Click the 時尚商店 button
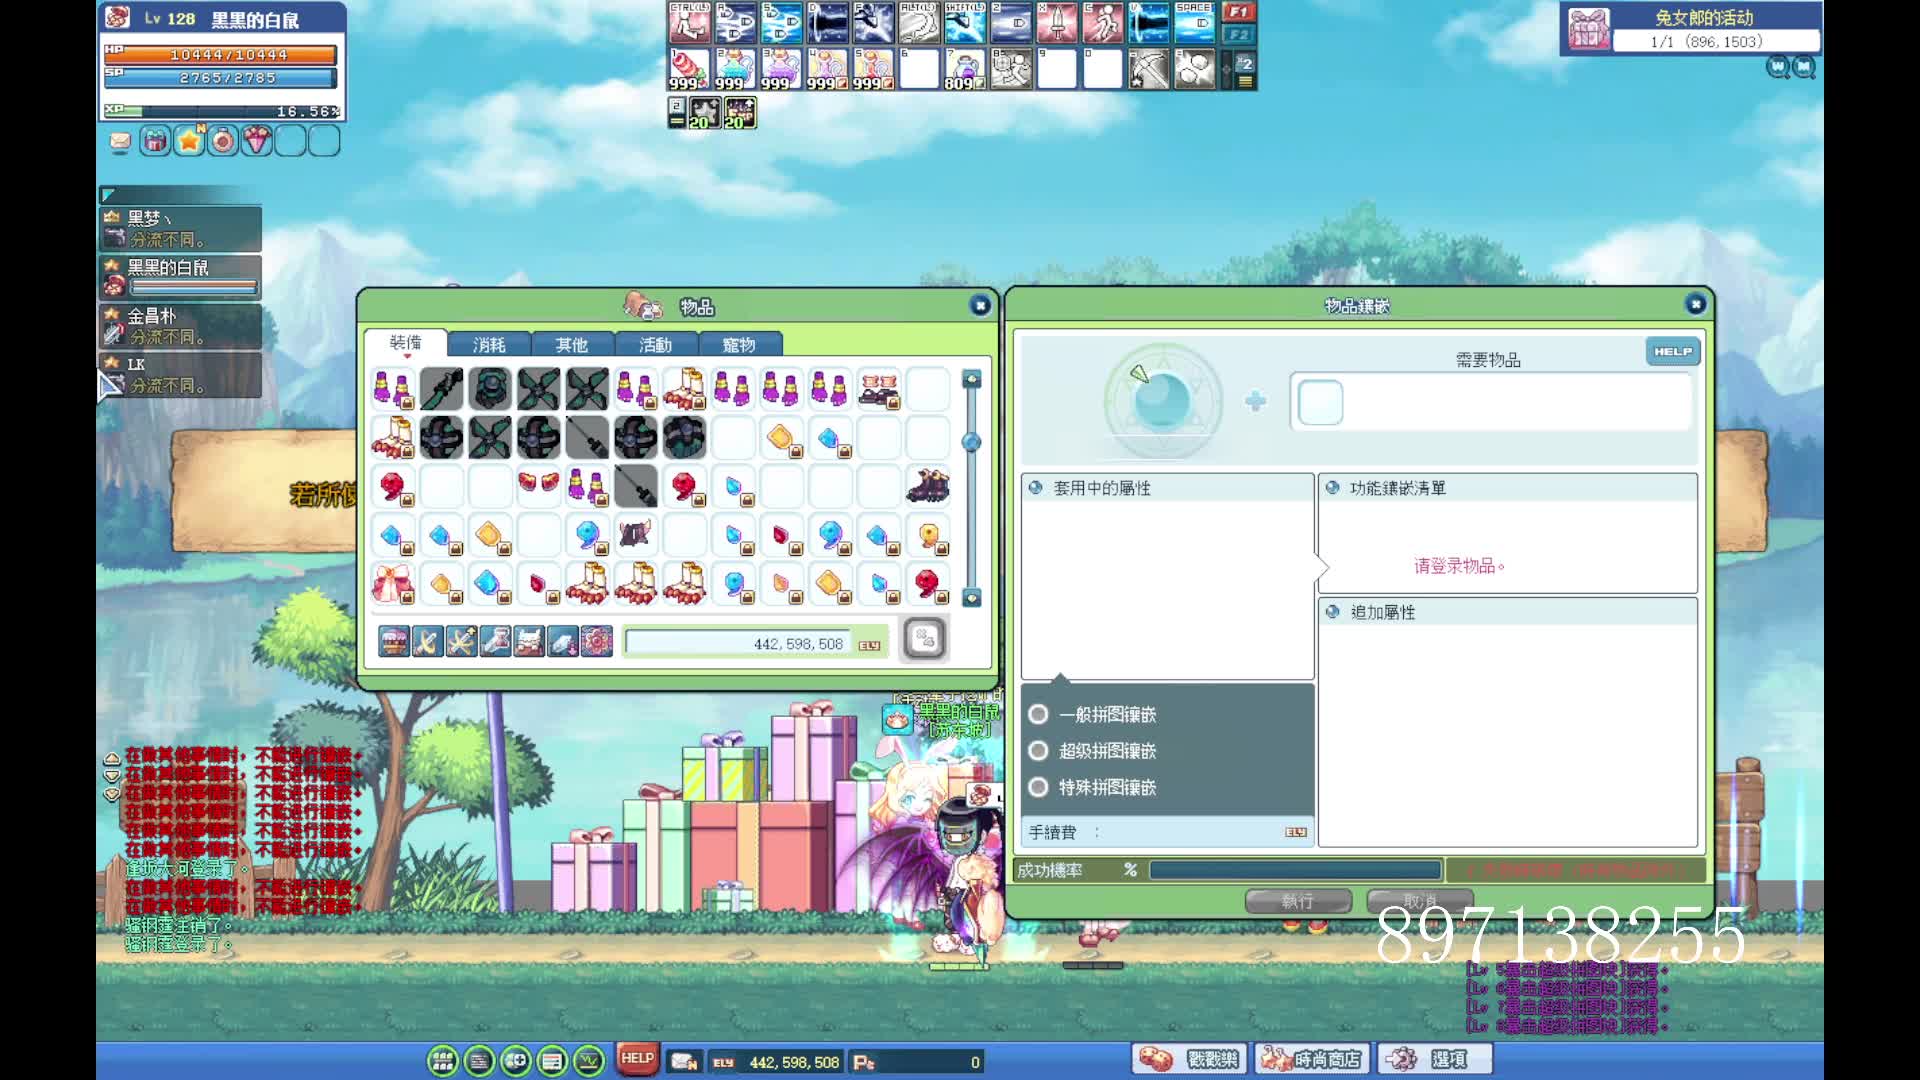The width and height of the screenshot is (1920, 1080). click(x=1311, y=1059)
